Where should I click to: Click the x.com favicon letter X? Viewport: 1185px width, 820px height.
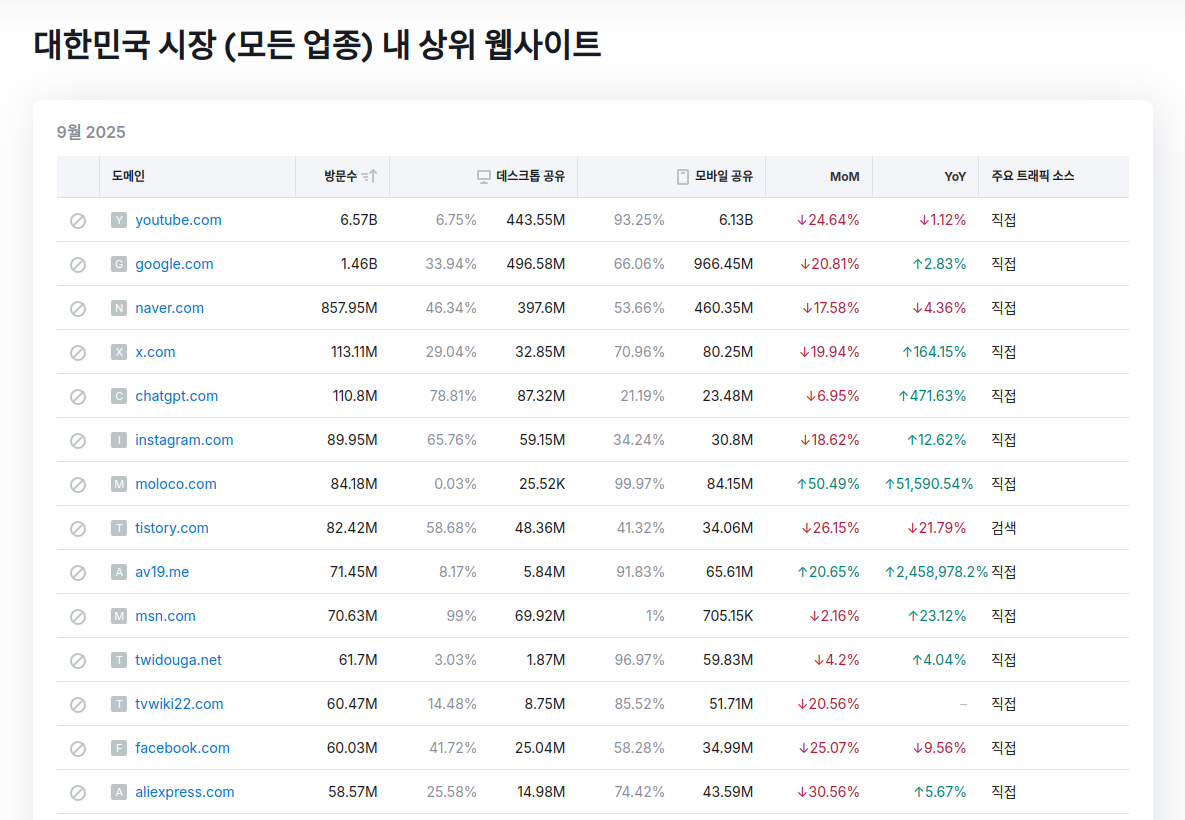[119, 351]
